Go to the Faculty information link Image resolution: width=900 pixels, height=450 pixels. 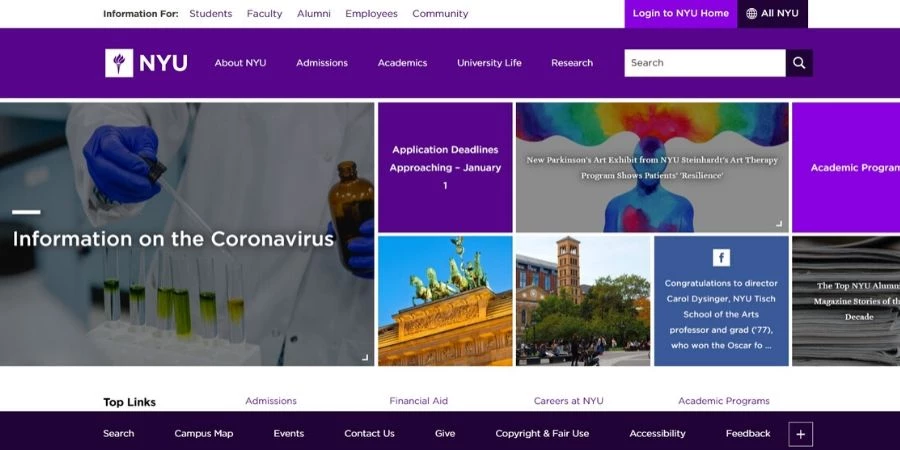265,14
